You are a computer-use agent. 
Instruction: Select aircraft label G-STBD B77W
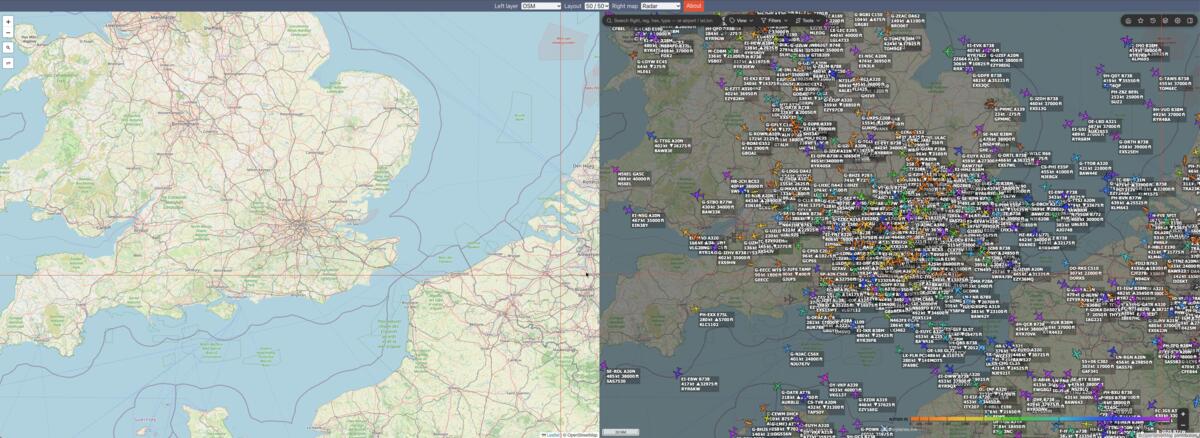(x=718, y=207)
